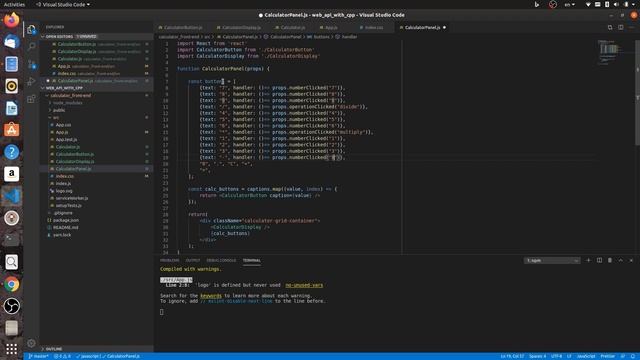Click the master branch in status bar
This screenshot has height=360, width=640.
(38, 356)
